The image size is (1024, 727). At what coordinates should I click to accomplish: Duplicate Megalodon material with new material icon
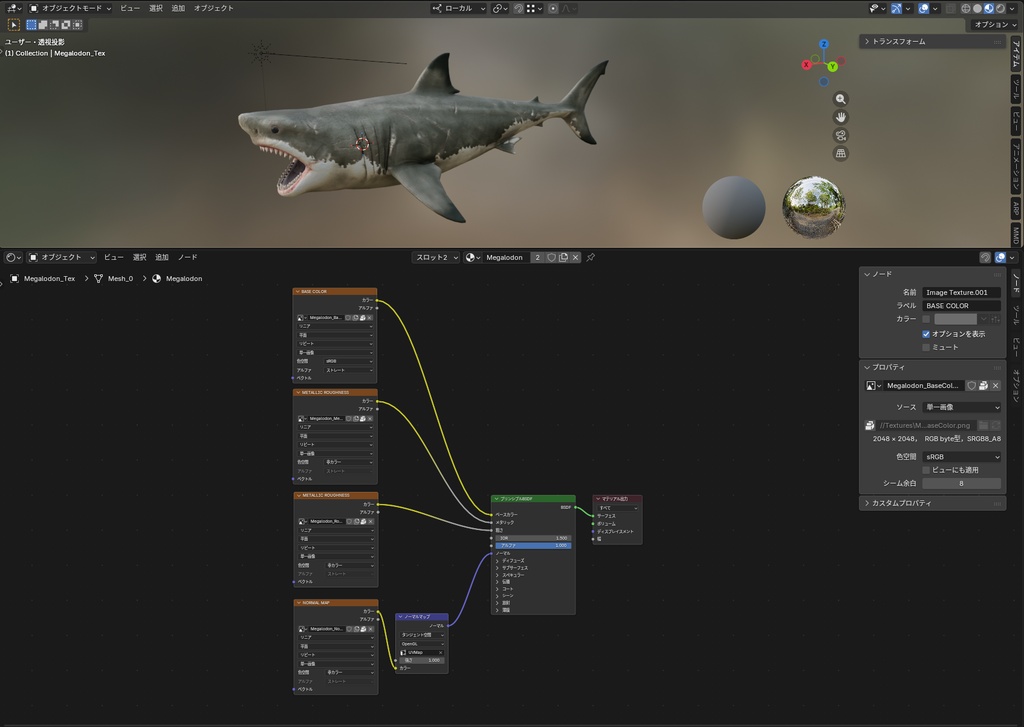563,257
